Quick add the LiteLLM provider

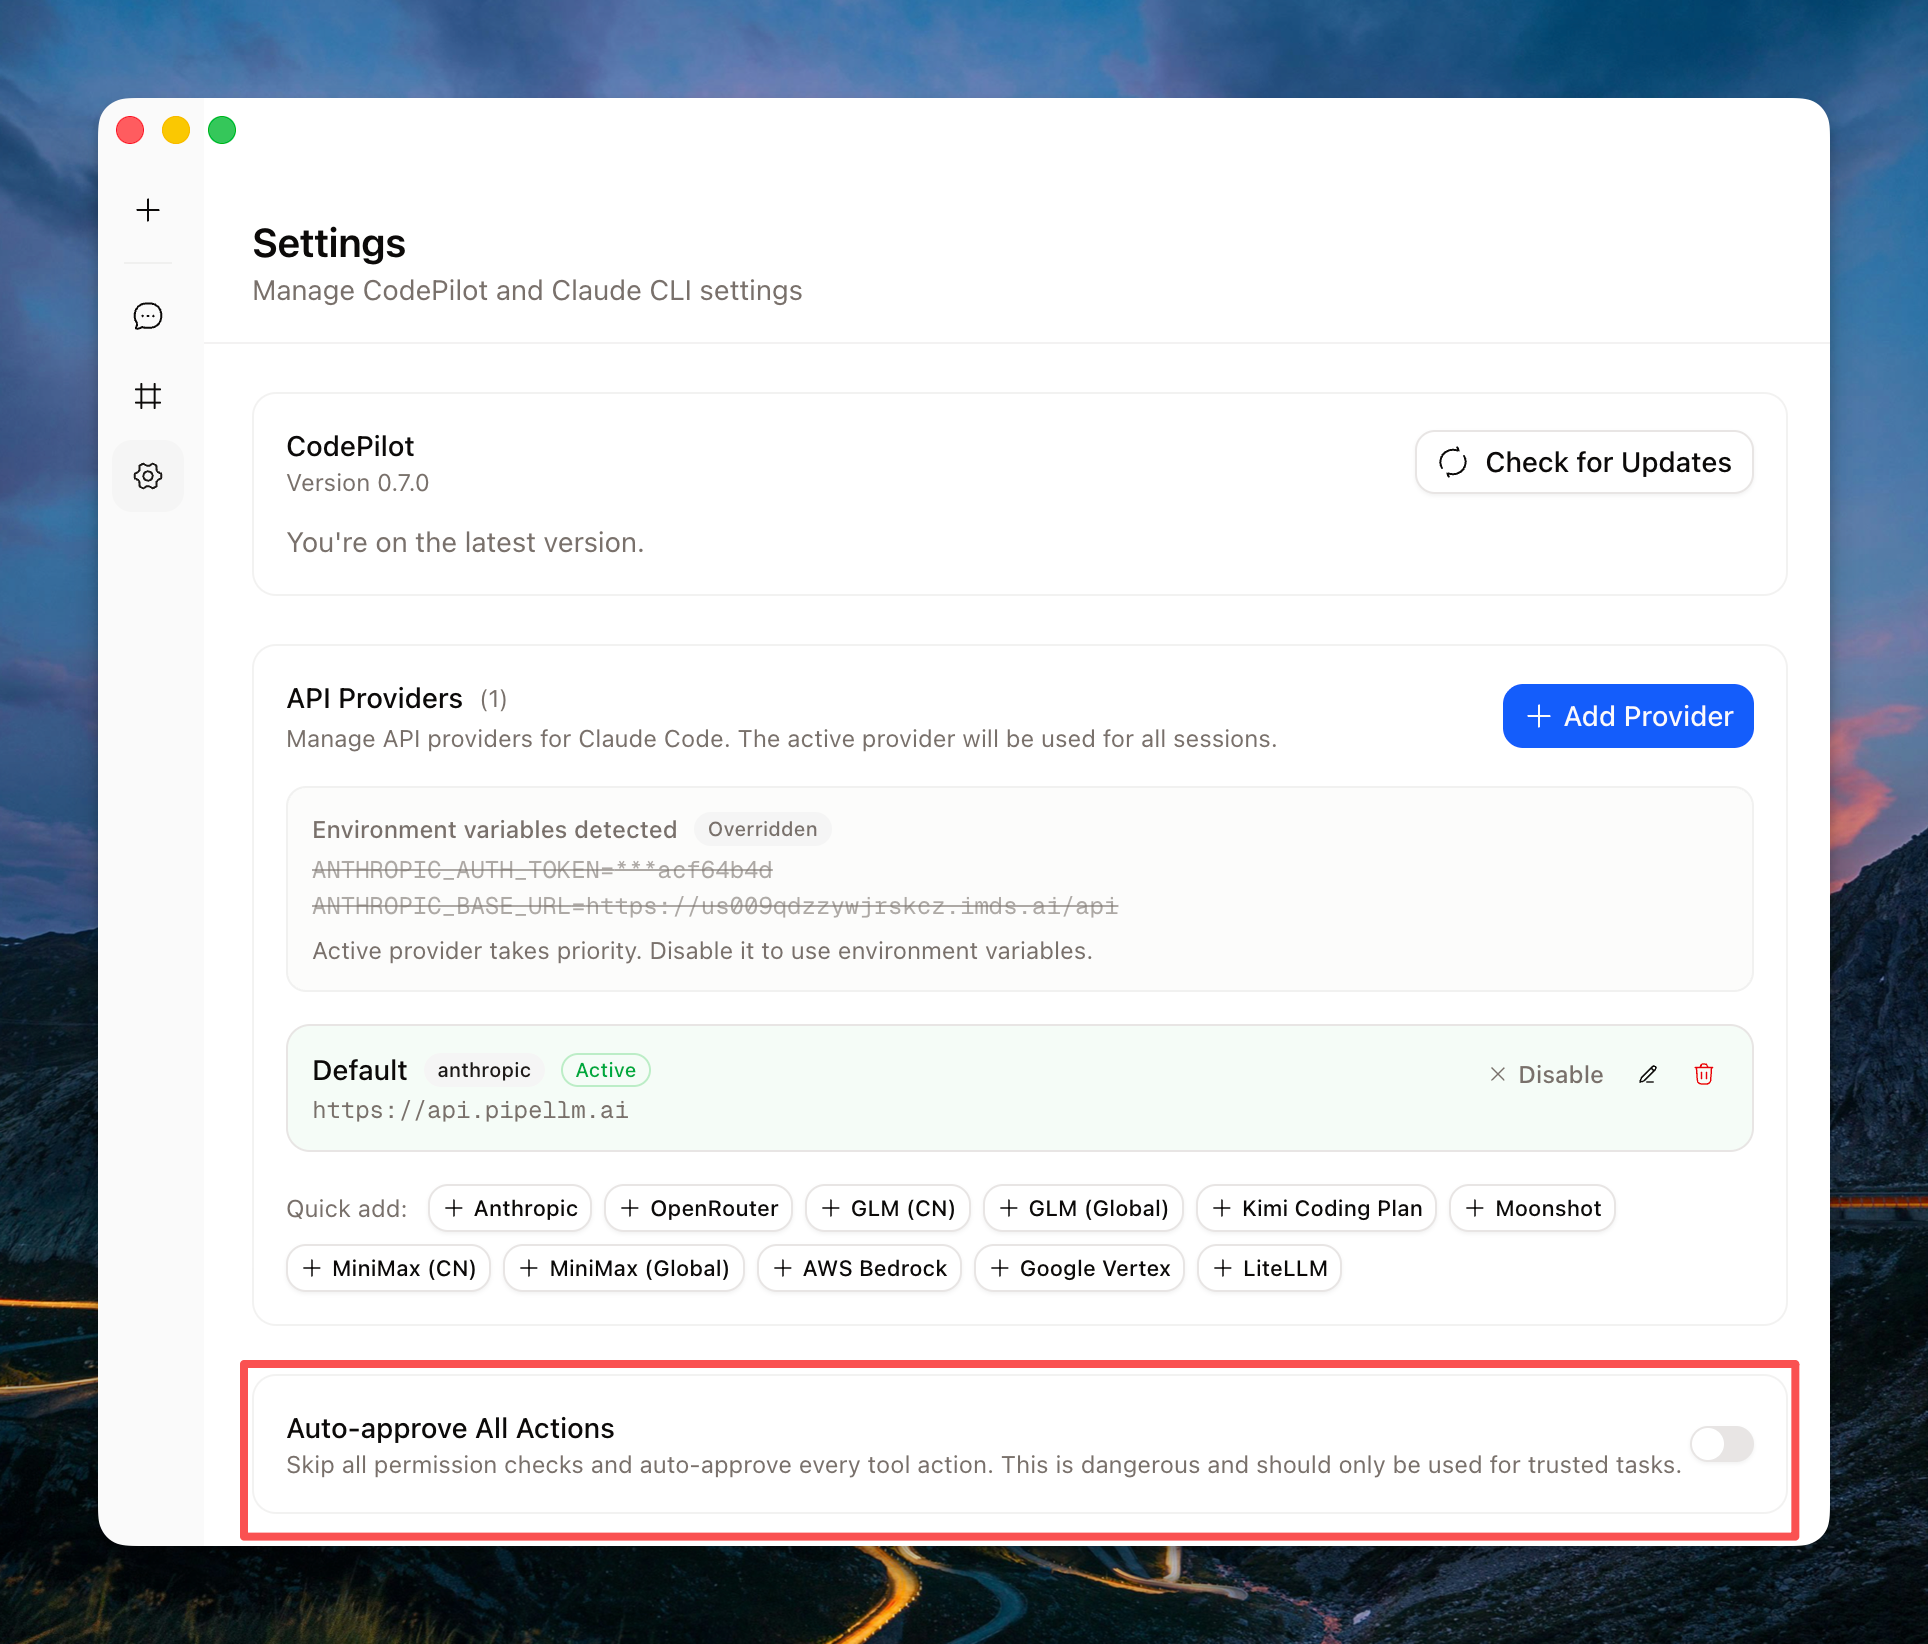1269,1268
